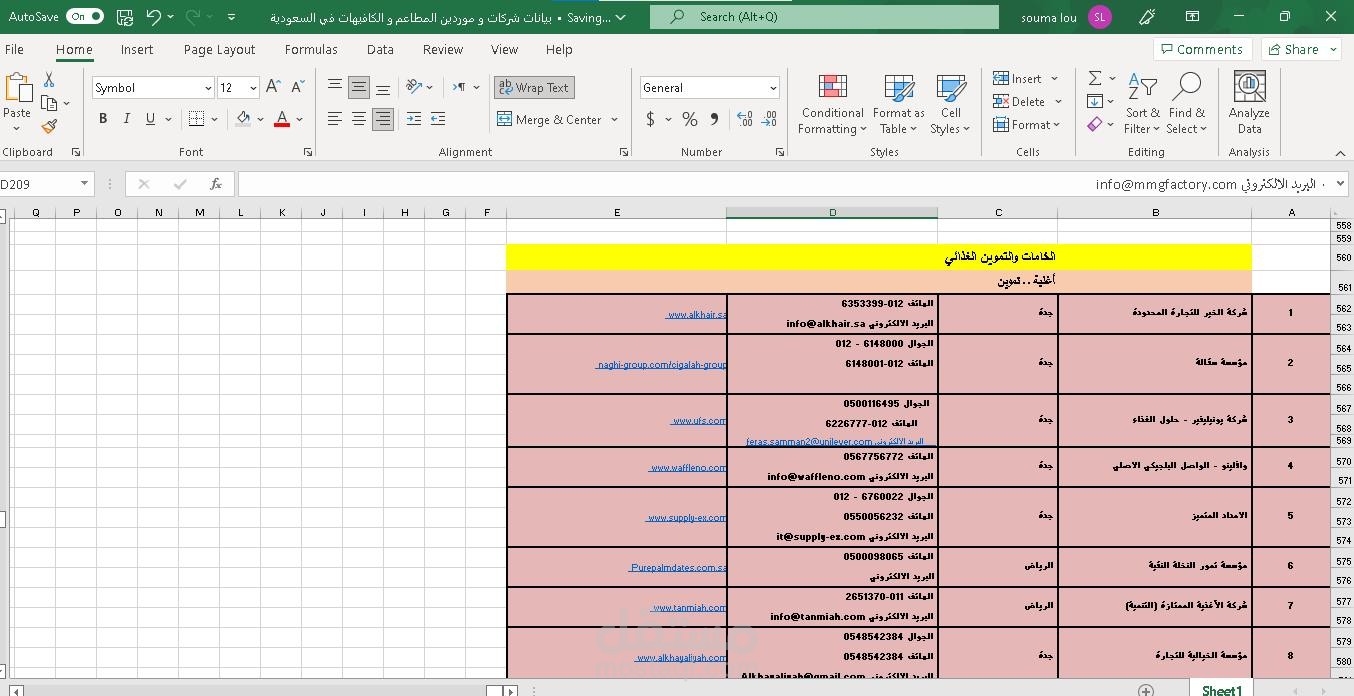Toggle align right
The width and height of the screenshot is (1354, 696).
coord(383,119)
